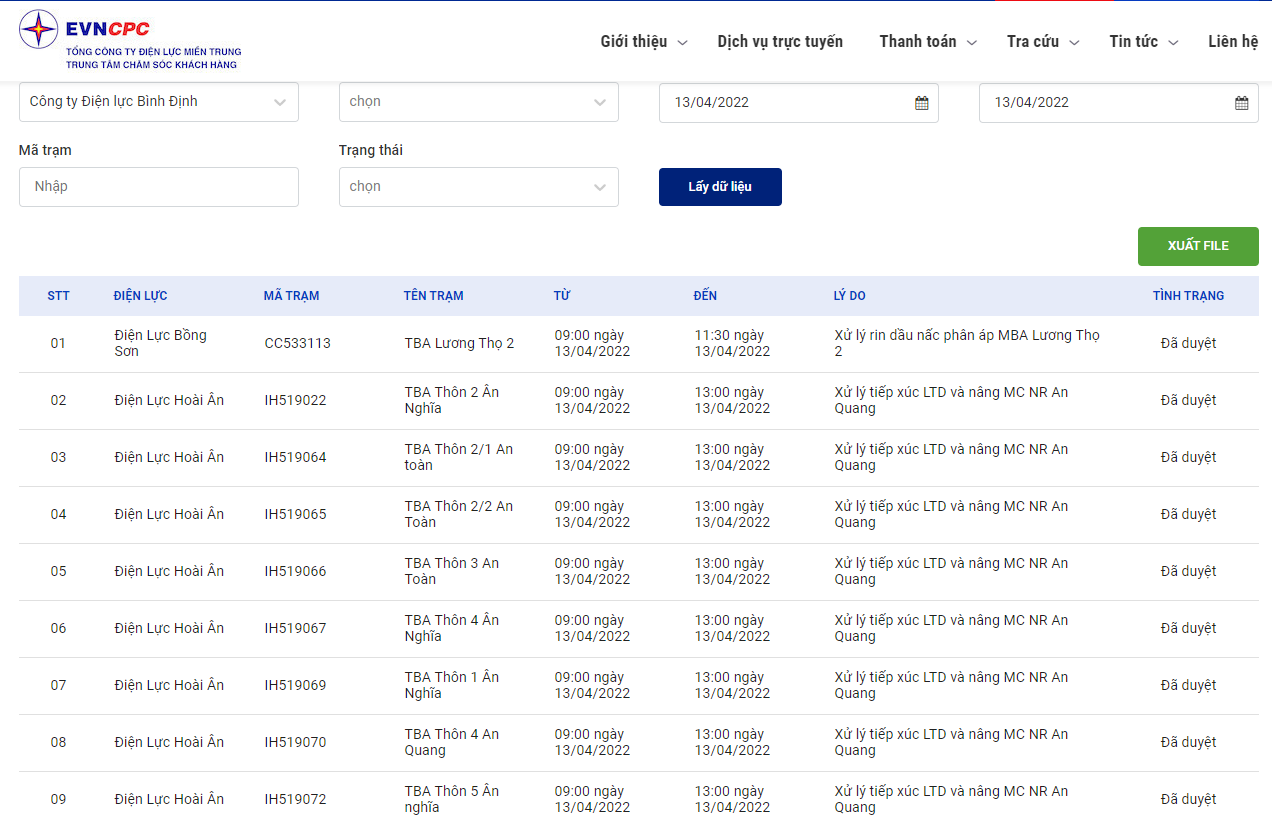Expand the Tra cứu menu chevron
Image resolution: width=1272 pixels, height=825 pixels.
tap(1075, 43)
